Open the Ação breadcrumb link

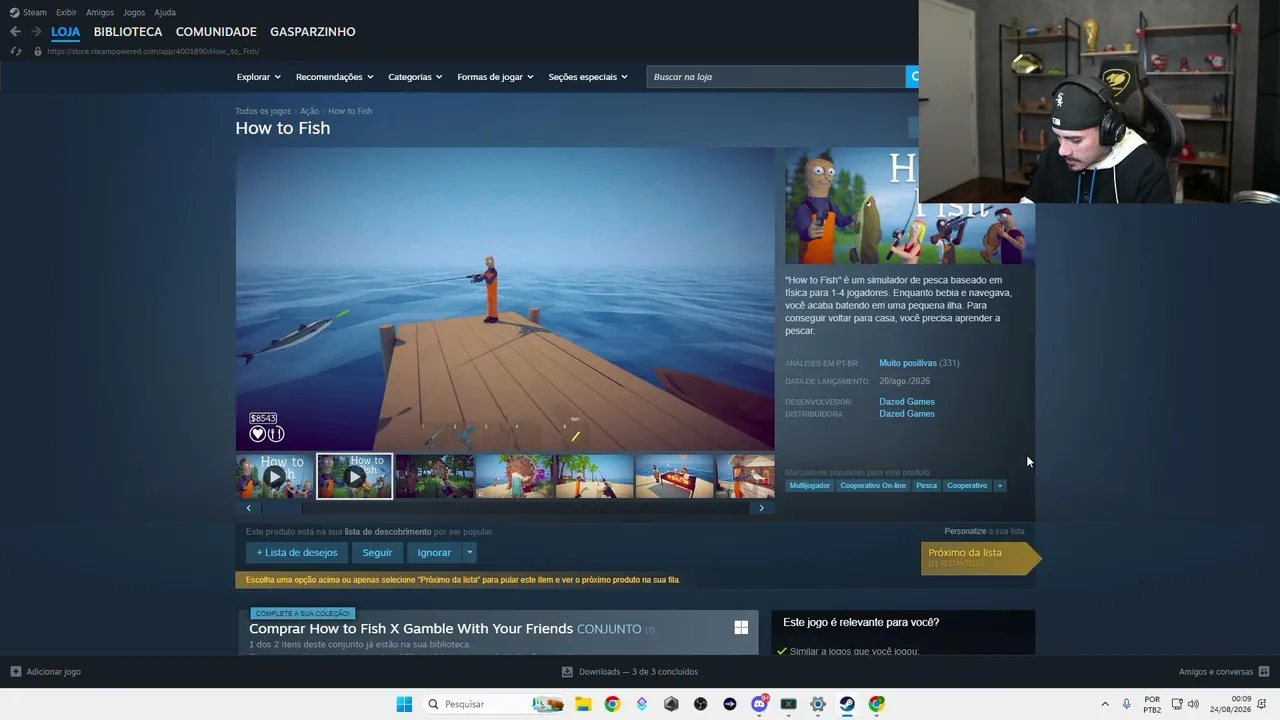click(309, 111)
